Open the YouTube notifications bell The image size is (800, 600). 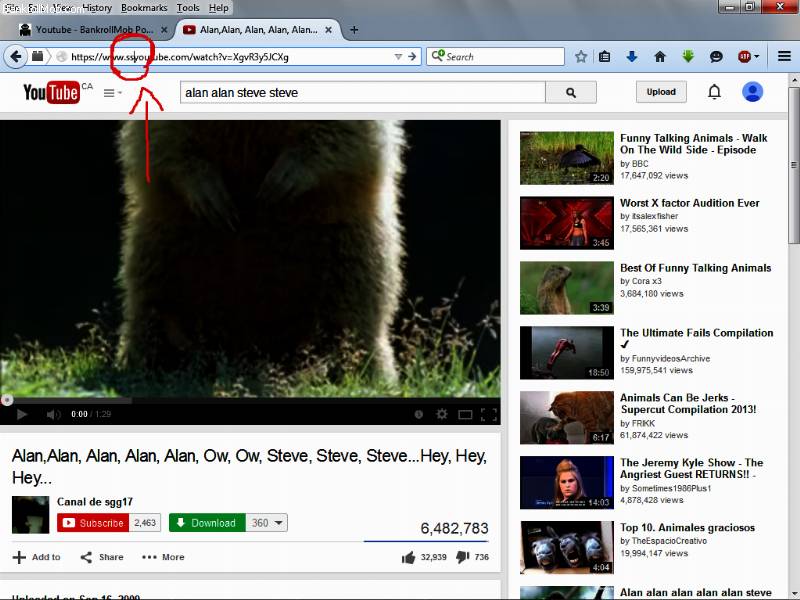pos(714,92)
